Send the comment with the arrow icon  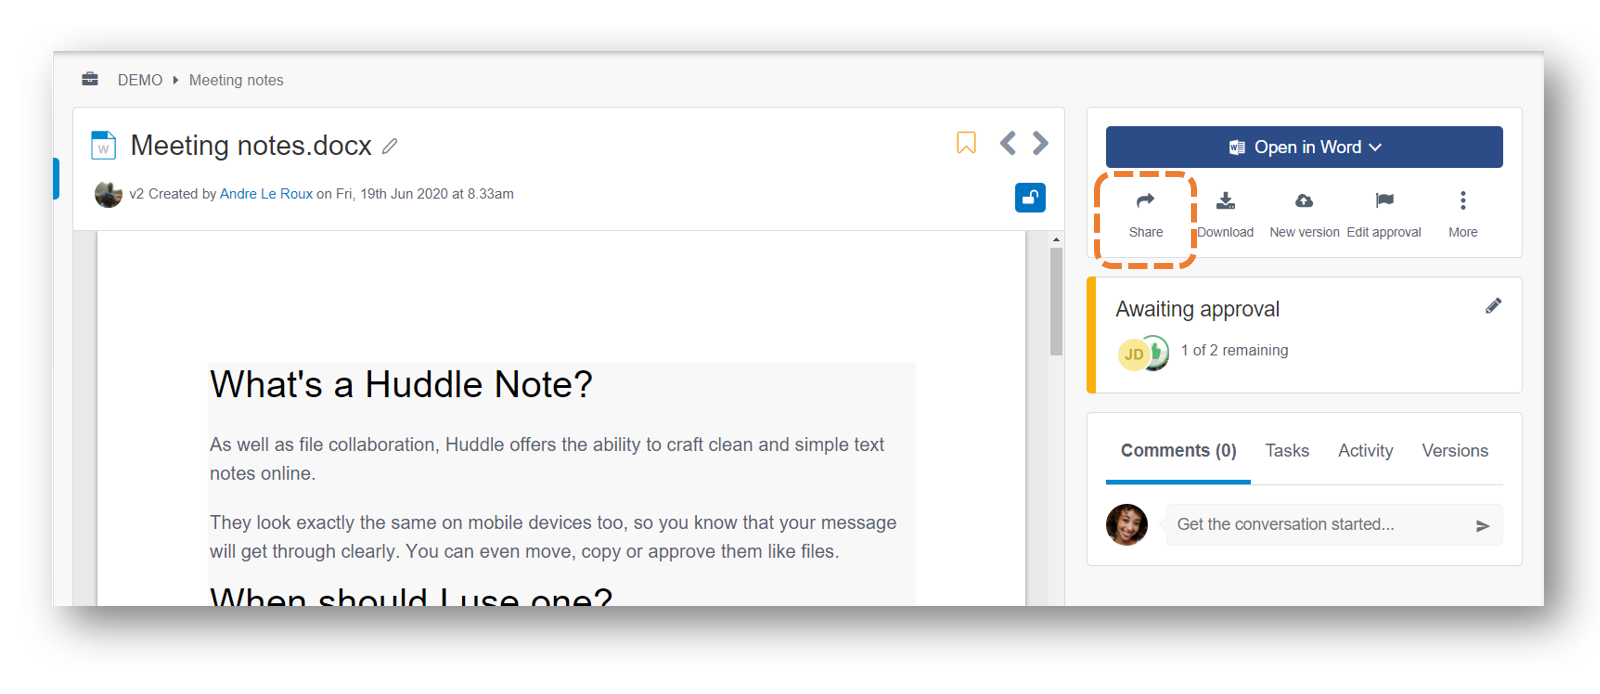(1482, 526)
